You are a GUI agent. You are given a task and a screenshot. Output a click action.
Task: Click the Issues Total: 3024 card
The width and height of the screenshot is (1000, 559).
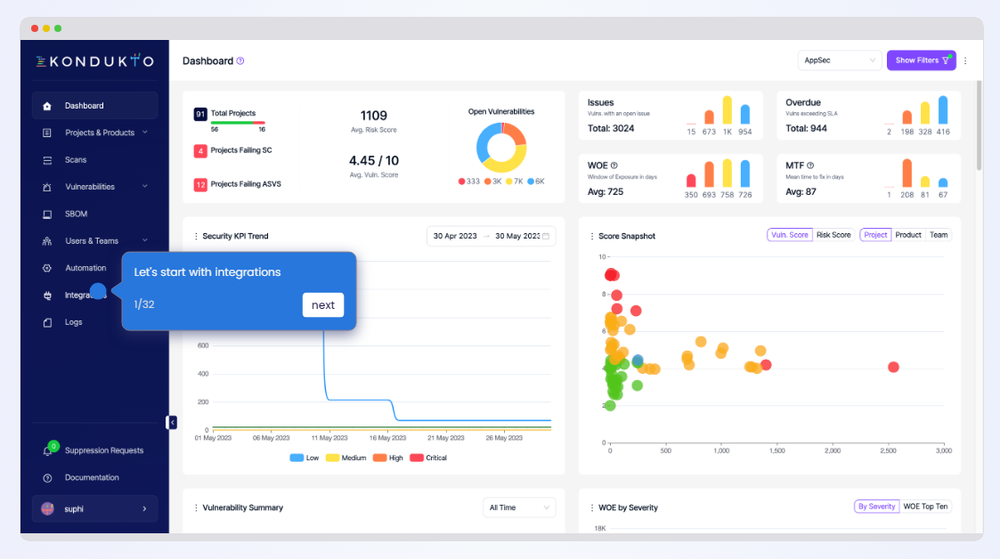[670, 115]
